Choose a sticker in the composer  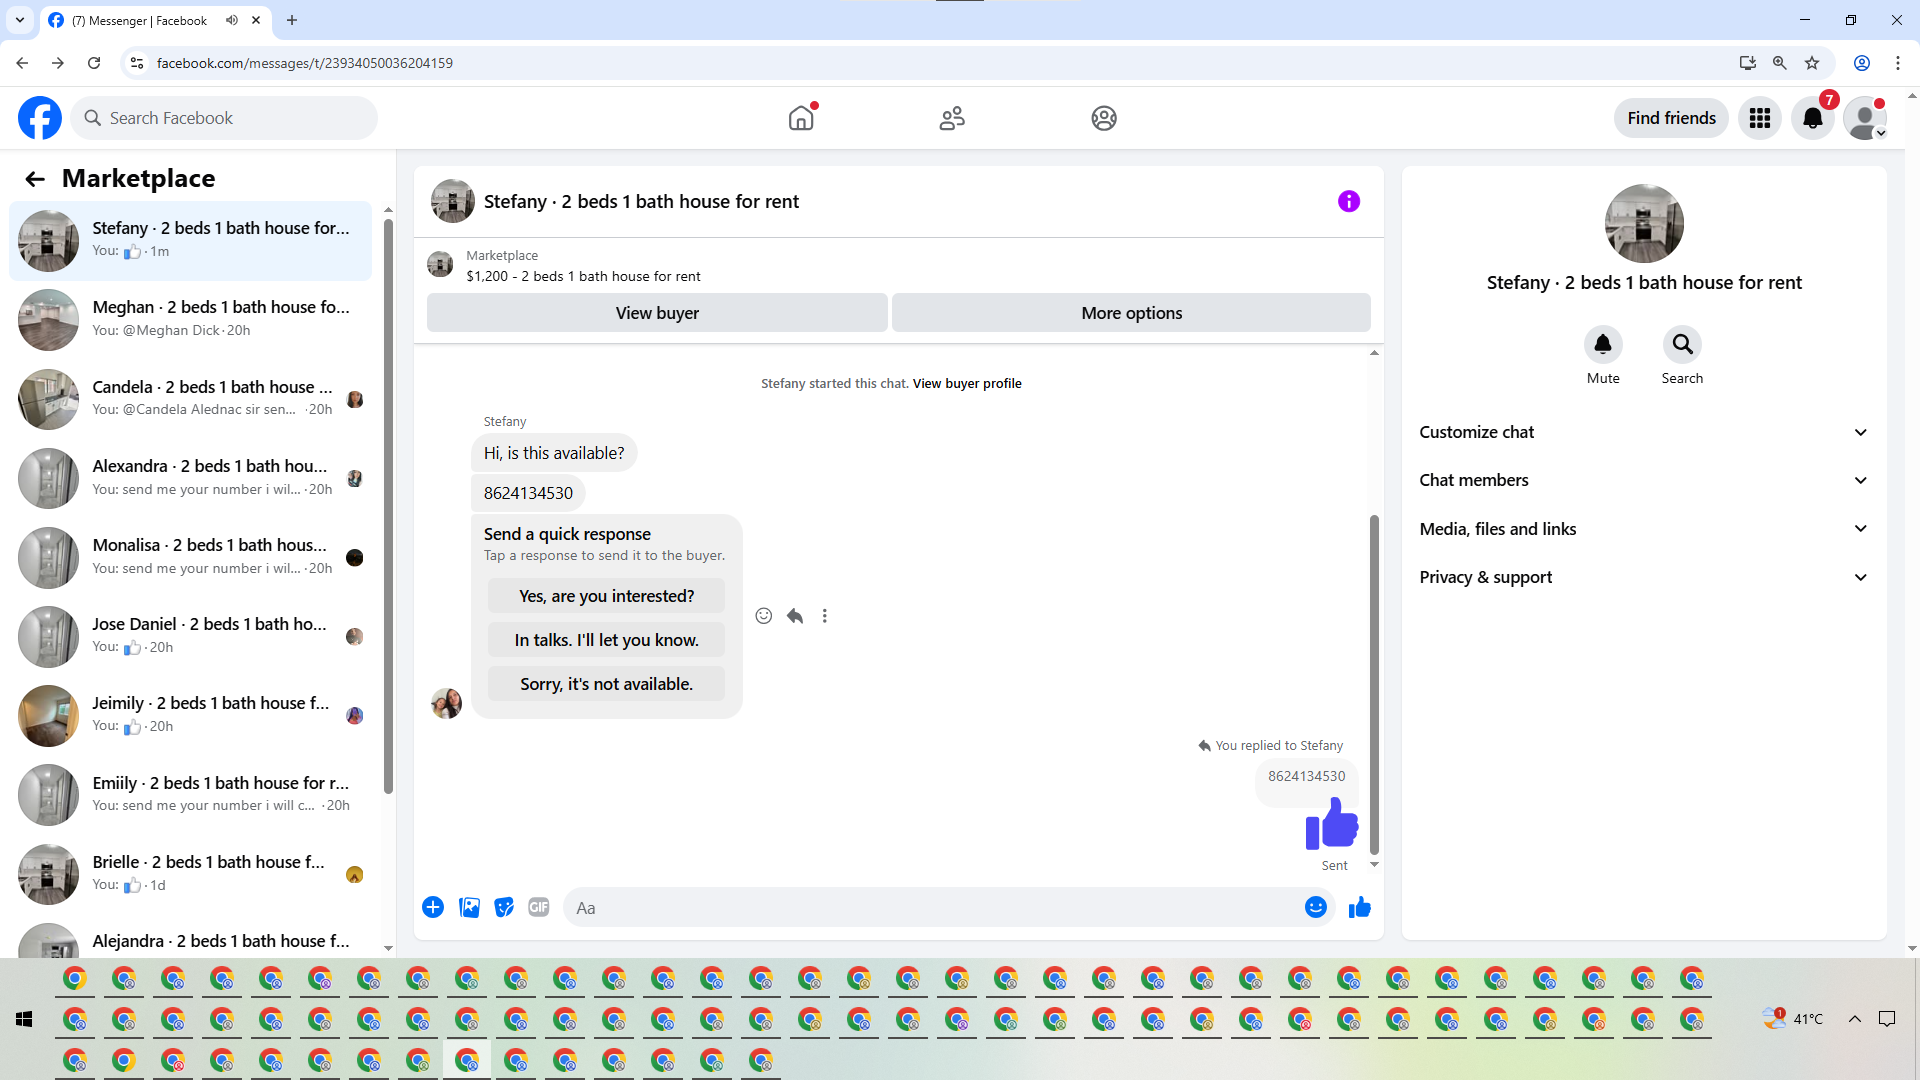pos(504,908)
